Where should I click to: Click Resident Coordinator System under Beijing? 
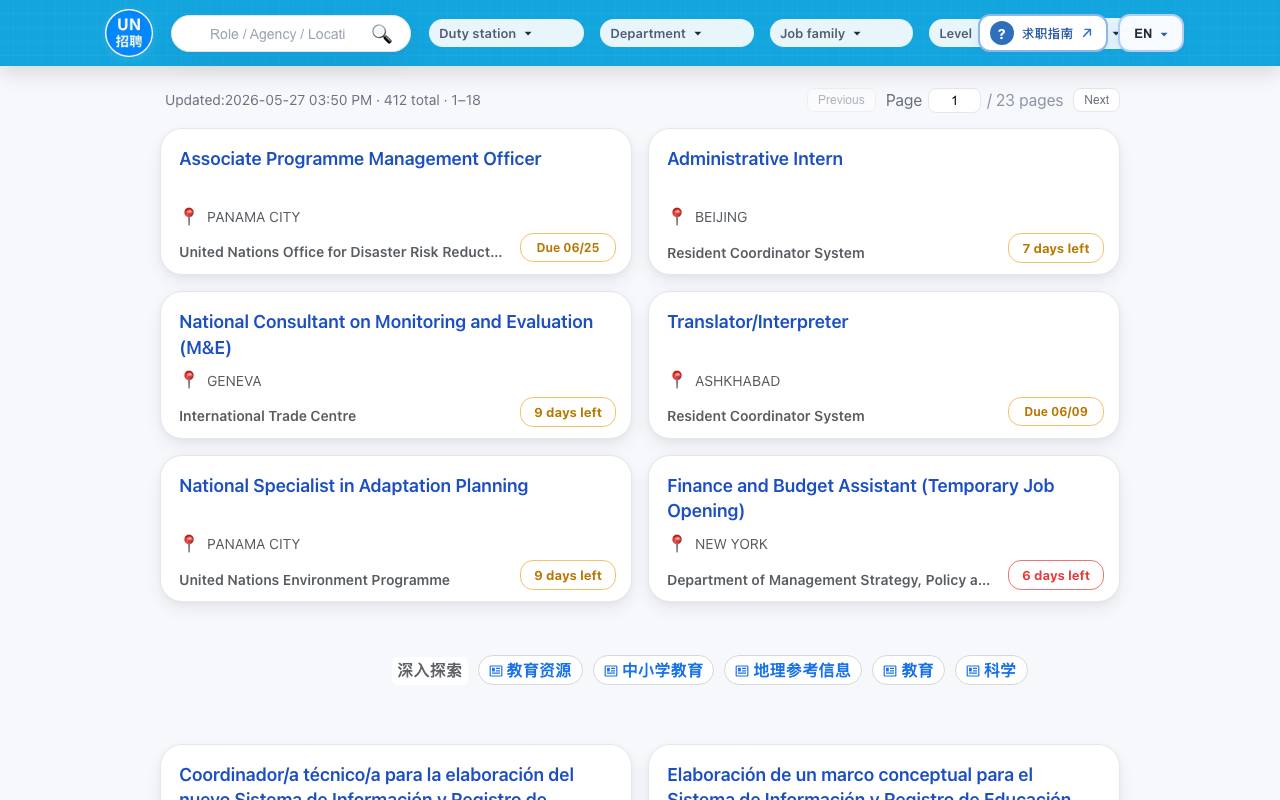[x=765, y=253]
